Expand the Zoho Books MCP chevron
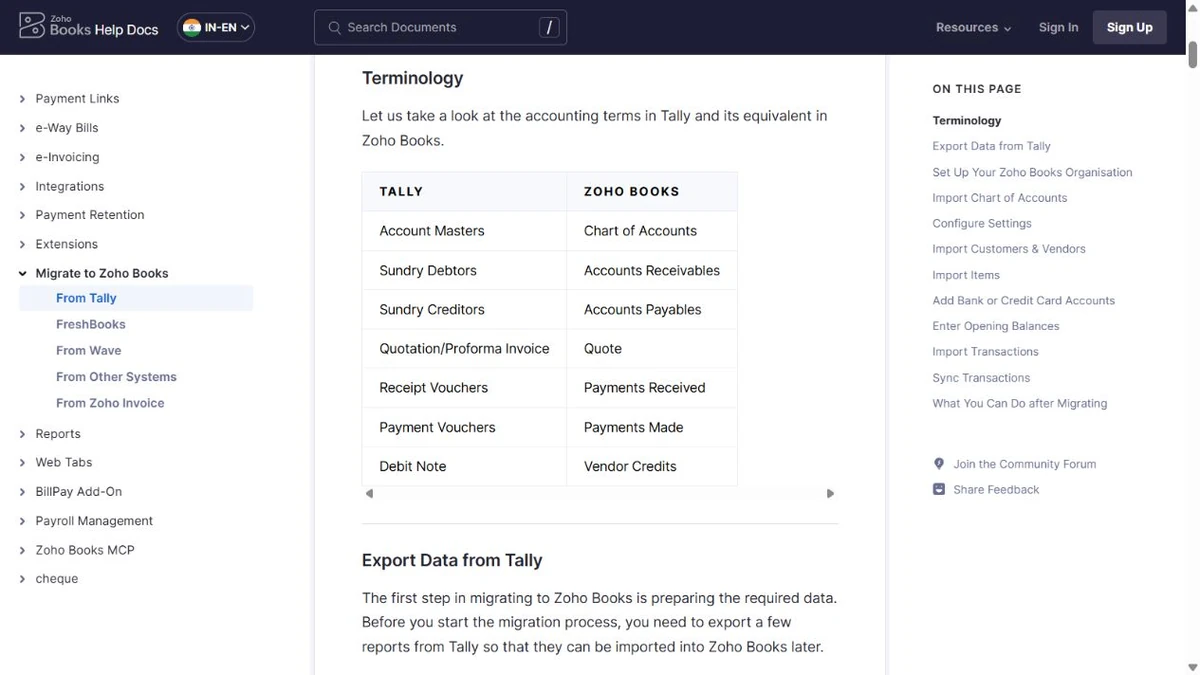The width and height of the screenshot is (1200, 675). click(x=23, y=550)
